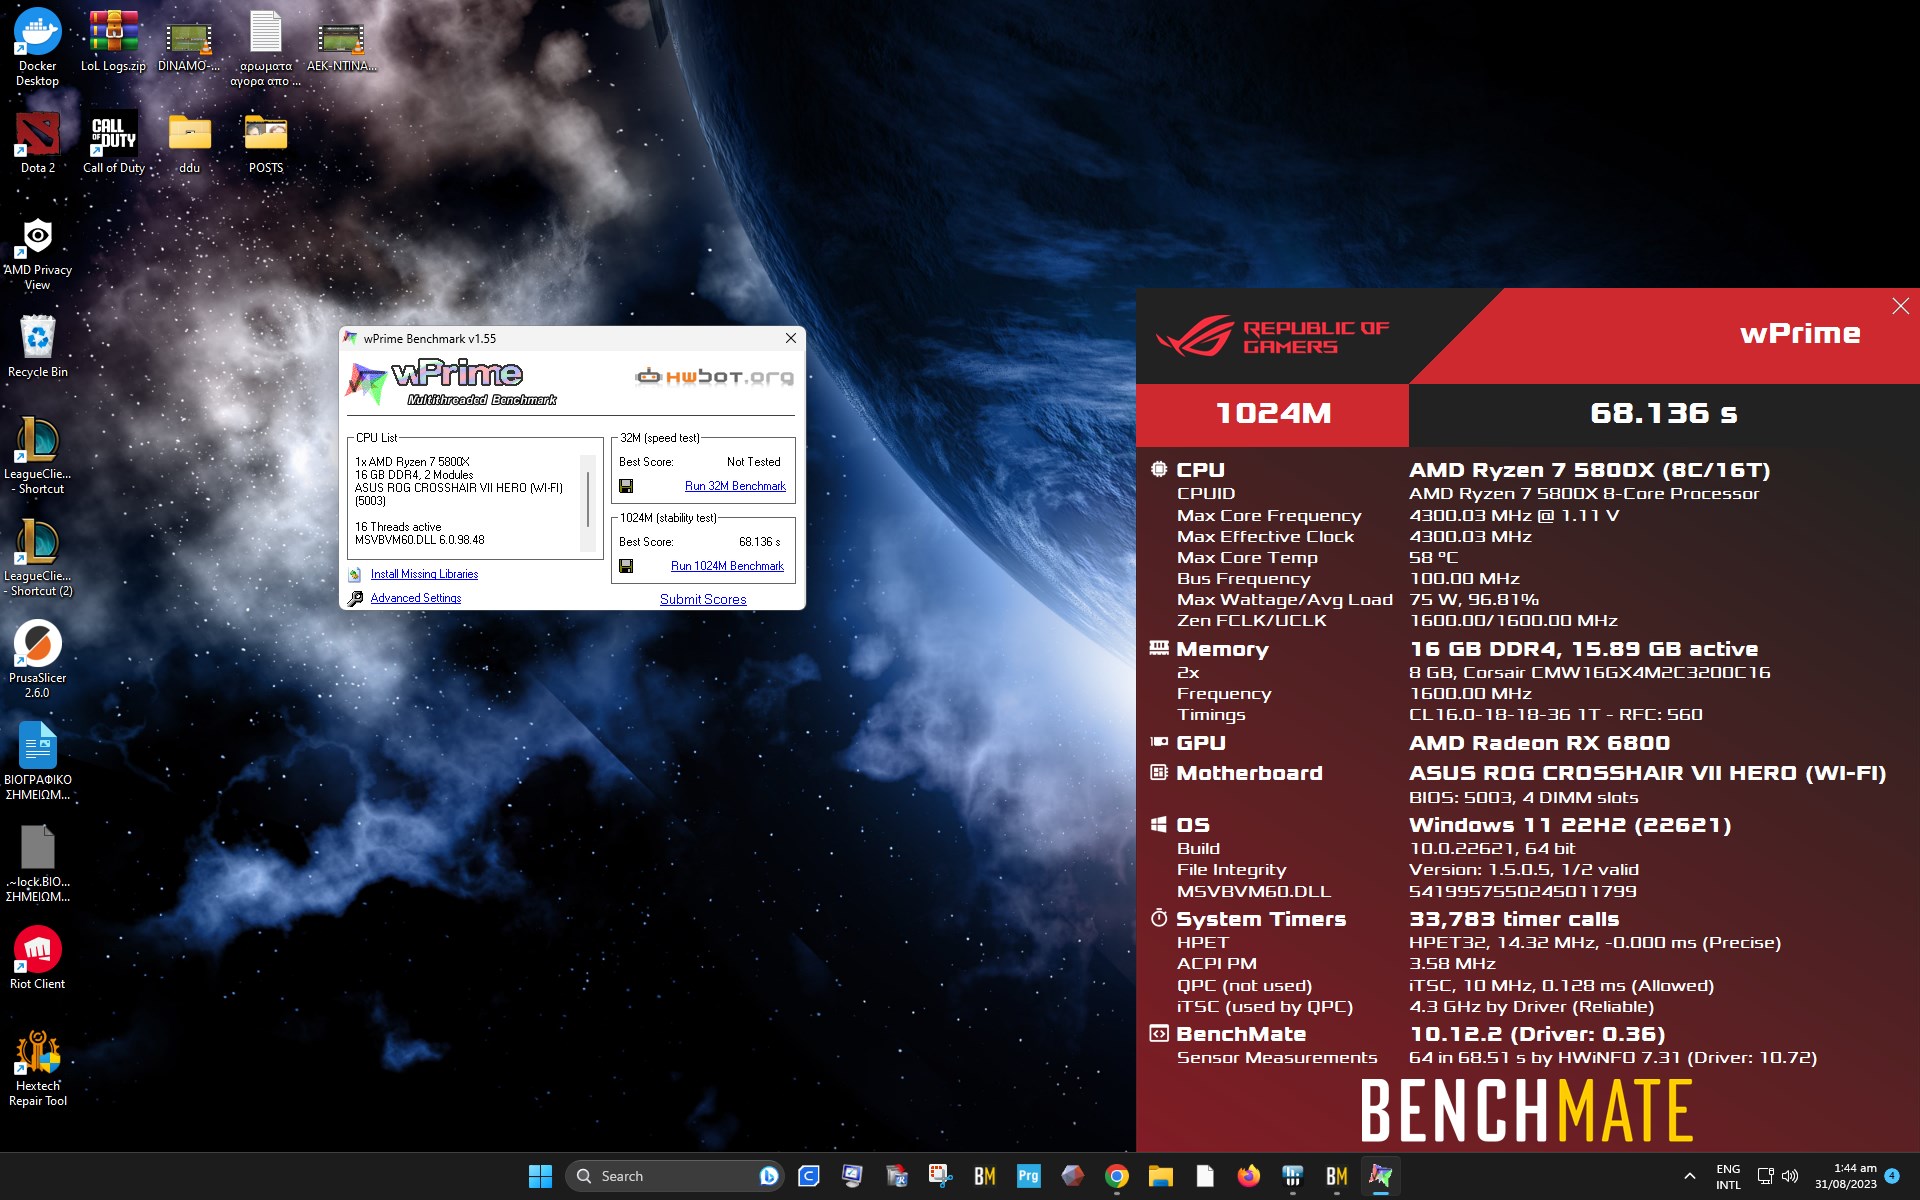Open the LoL Logs.zip archive
The width and height of the screenshot is (1920, 1200).
point(113,42)
